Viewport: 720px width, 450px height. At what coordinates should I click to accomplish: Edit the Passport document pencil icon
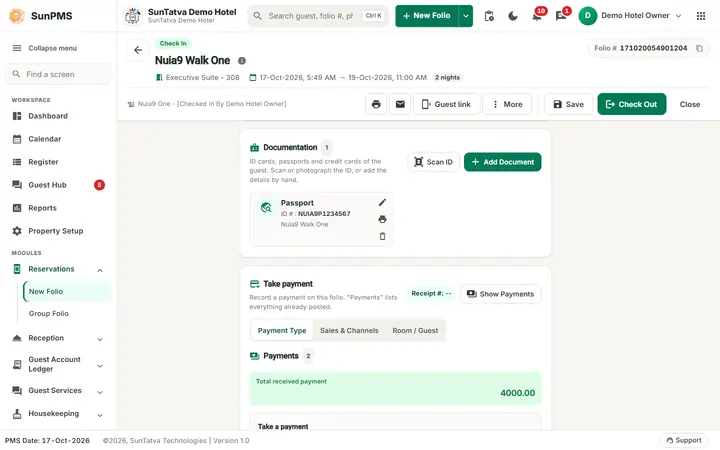coord(382,202)
